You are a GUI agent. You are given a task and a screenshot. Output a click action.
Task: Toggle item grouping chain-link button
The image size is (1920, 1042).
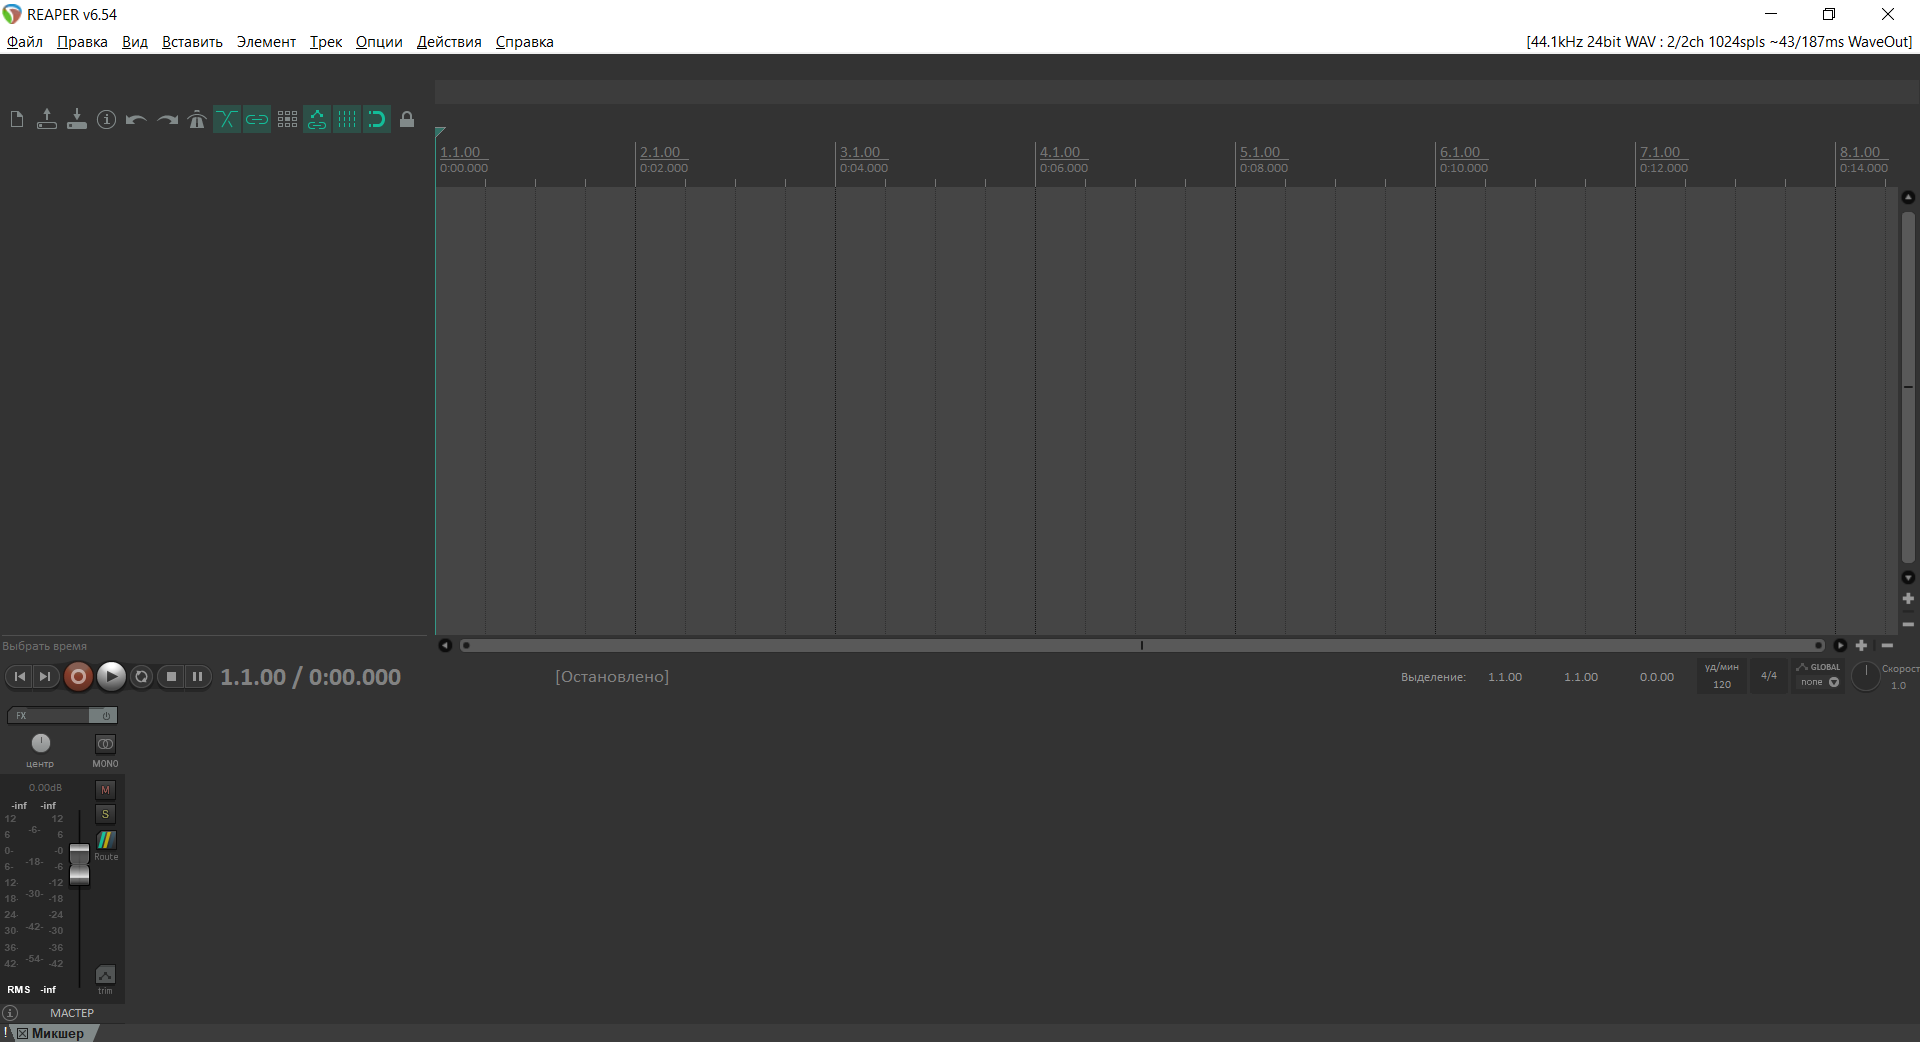257,120
